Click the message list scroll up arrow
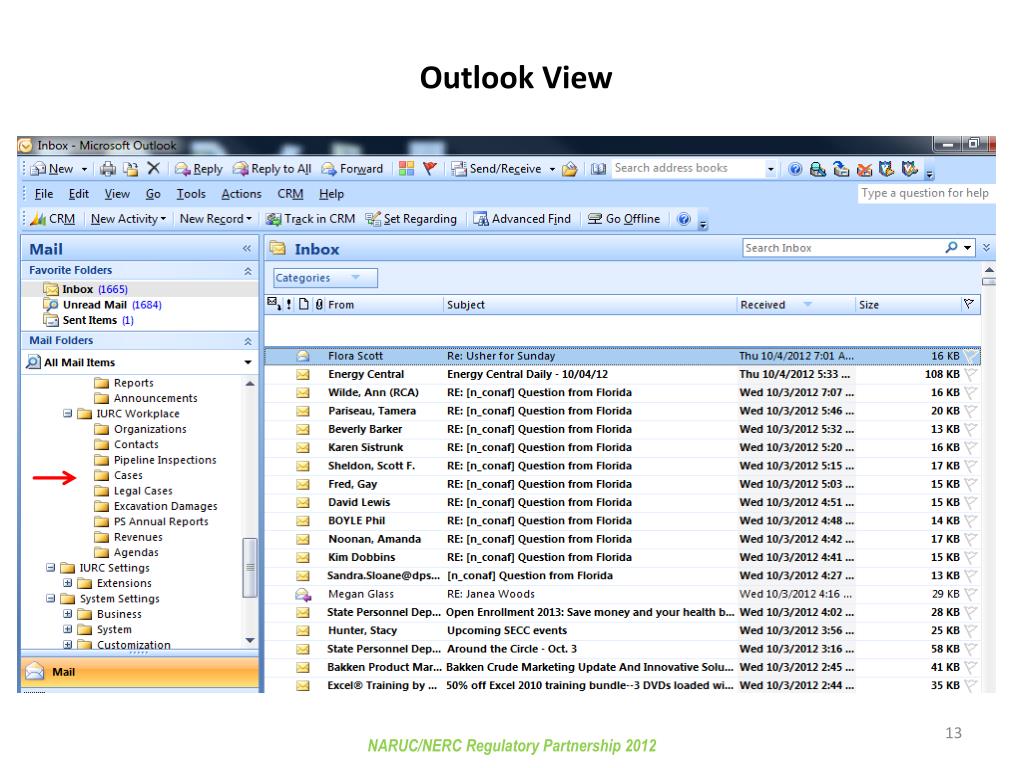 pos(989,270)
